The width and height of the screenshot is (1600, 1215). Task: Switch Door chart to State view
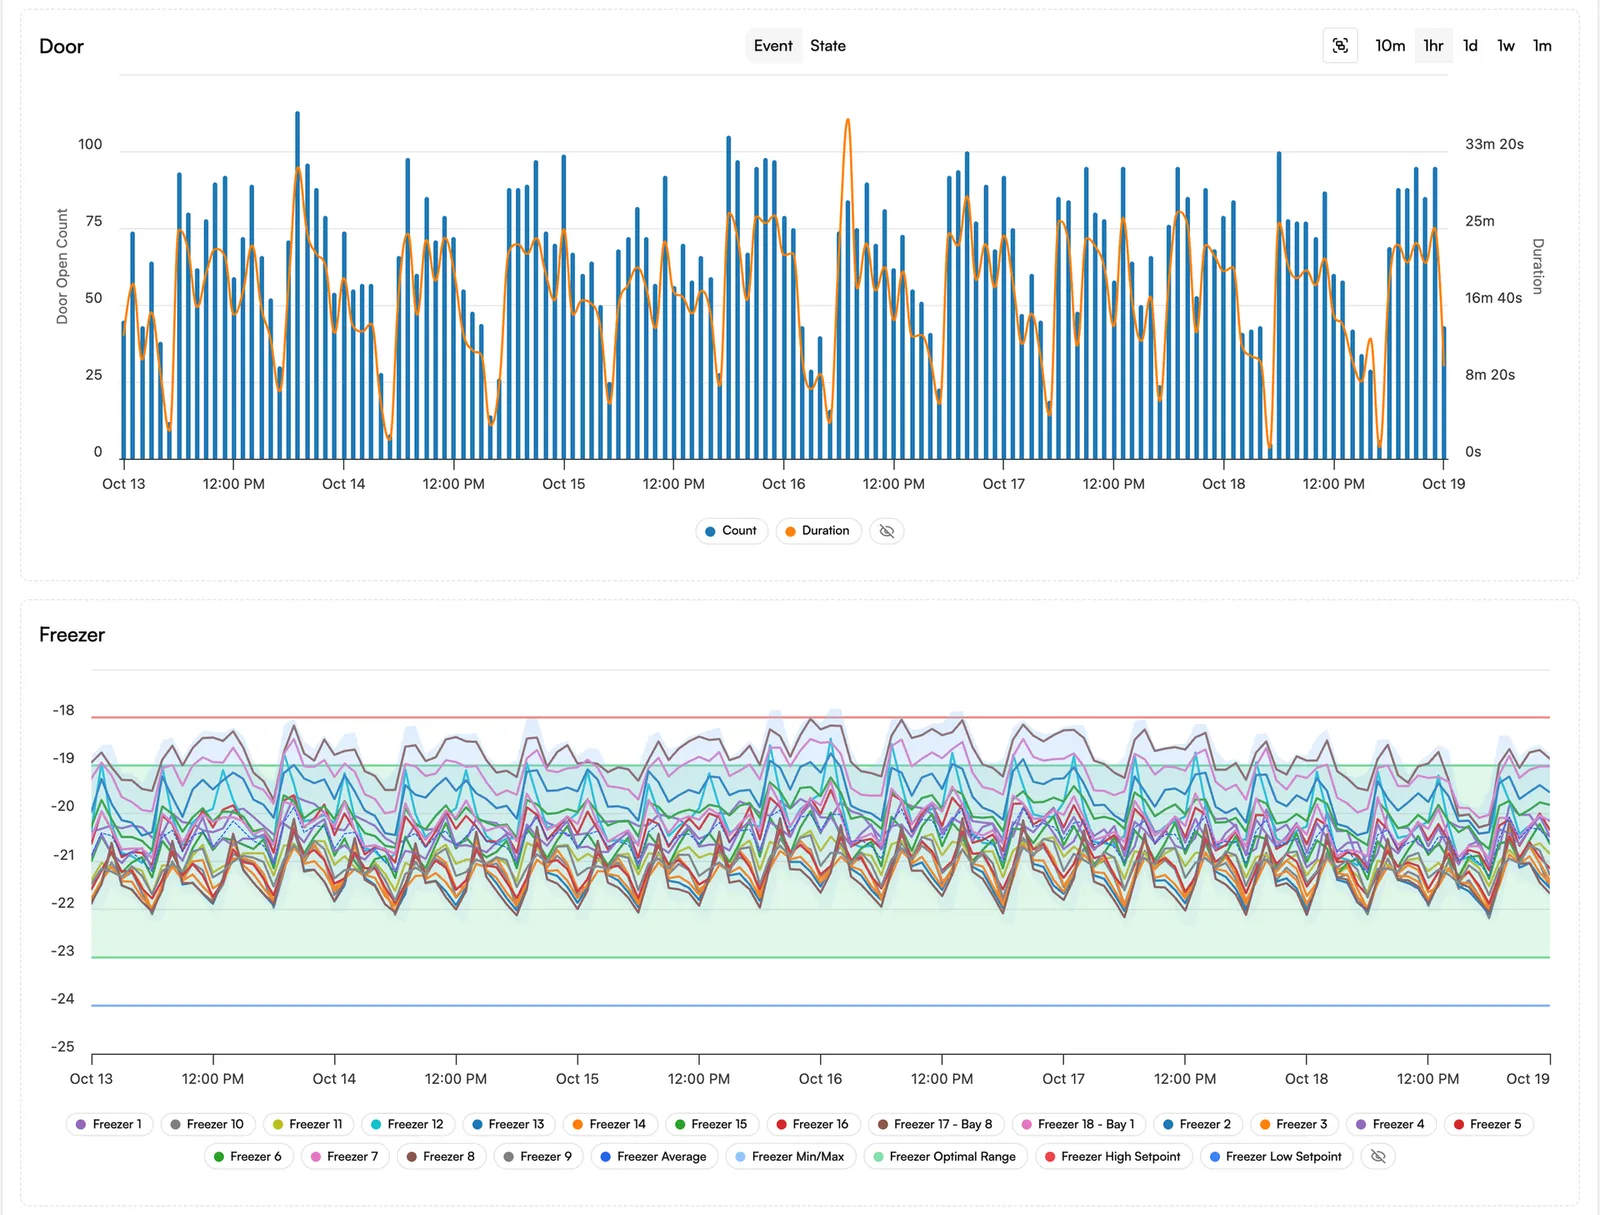pyautogui.click(x=828, y=46)
